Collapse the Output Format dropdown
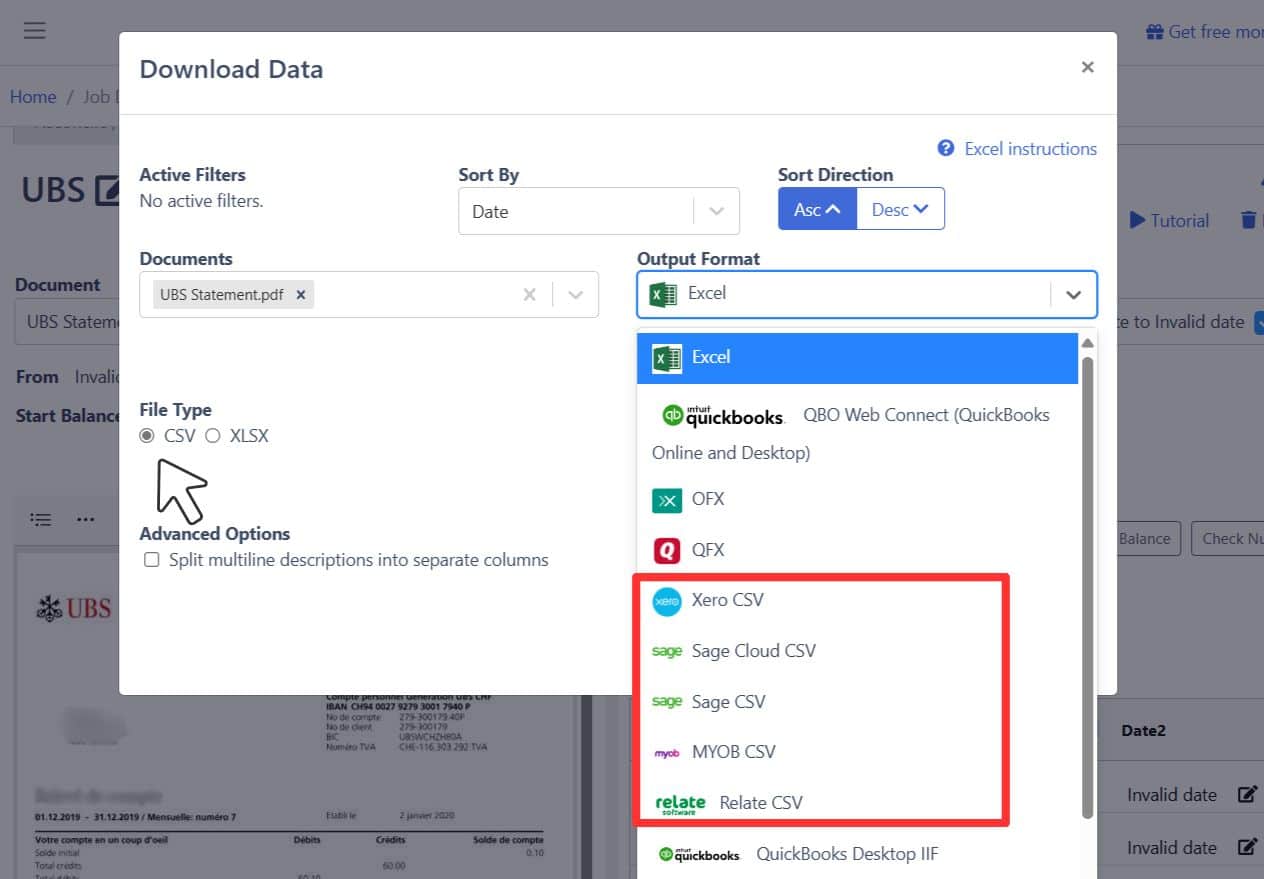 [x=1073, y=294]
